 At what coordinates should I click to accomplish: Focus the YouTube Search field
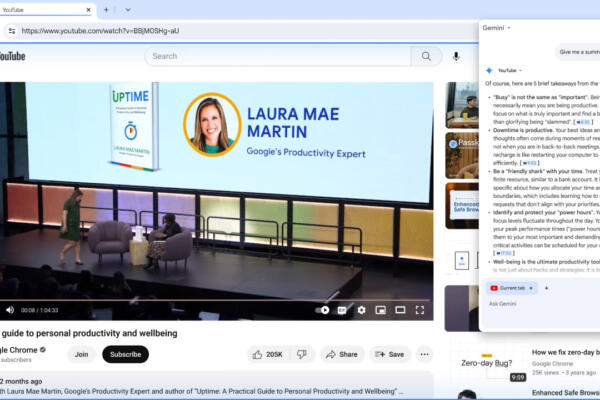pyautogui.click(x=277, y=56)
